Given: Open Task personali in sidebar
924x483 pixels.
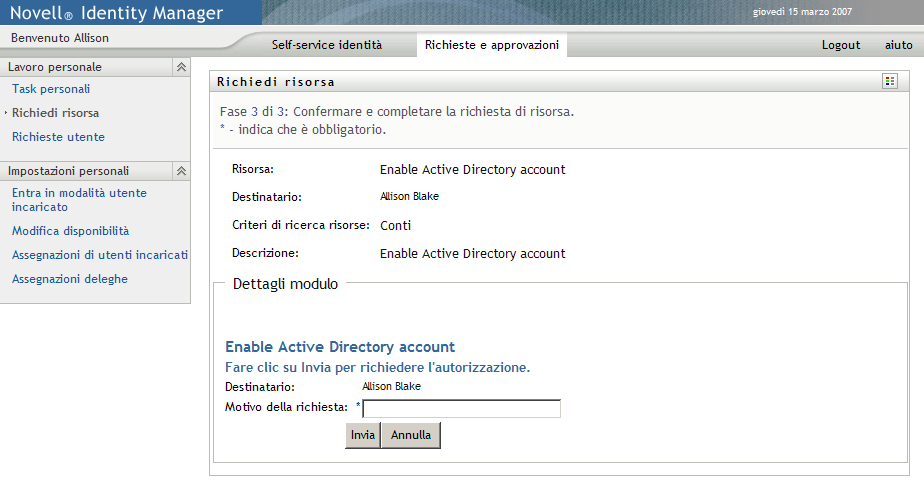Looking at the screenshot, I should pos(51,89).
